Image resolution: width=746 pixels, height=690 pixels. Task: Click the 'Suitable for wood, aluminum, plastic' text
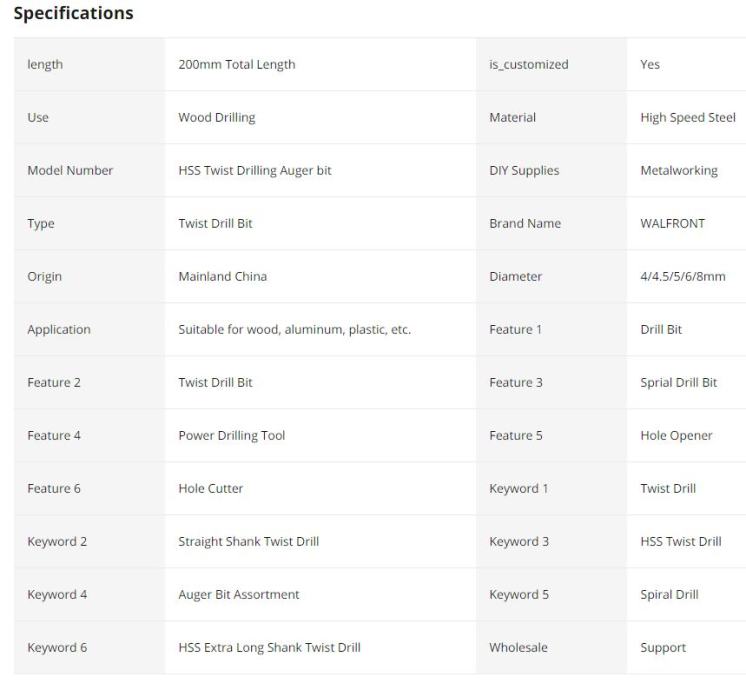pos(294,330)
